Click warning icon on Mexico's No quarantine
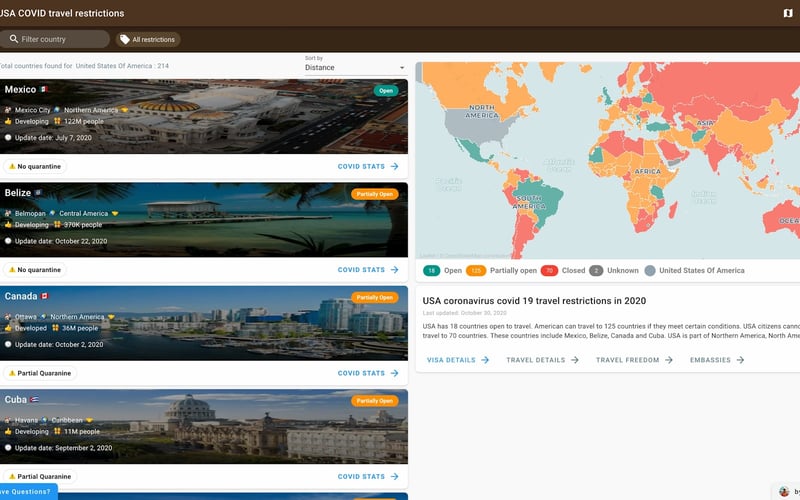Screen dimensions: 800x500 click(x=12, y=166)
